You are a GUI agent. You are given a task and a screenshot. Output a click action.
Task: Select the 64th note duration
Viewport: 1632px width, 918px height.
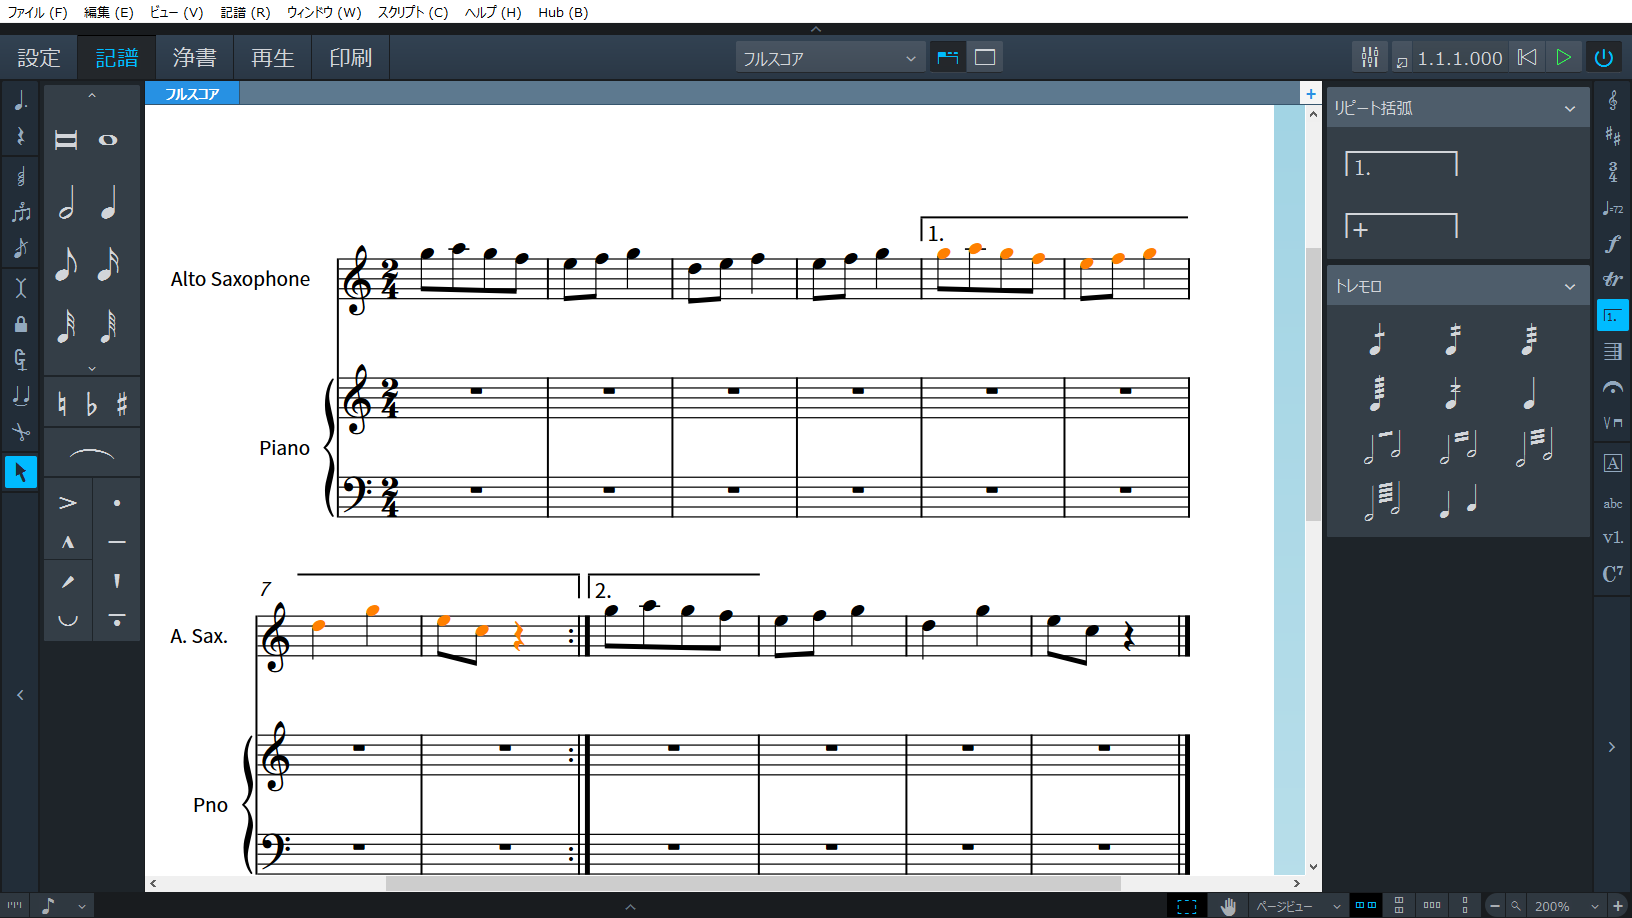pos(108,326)
